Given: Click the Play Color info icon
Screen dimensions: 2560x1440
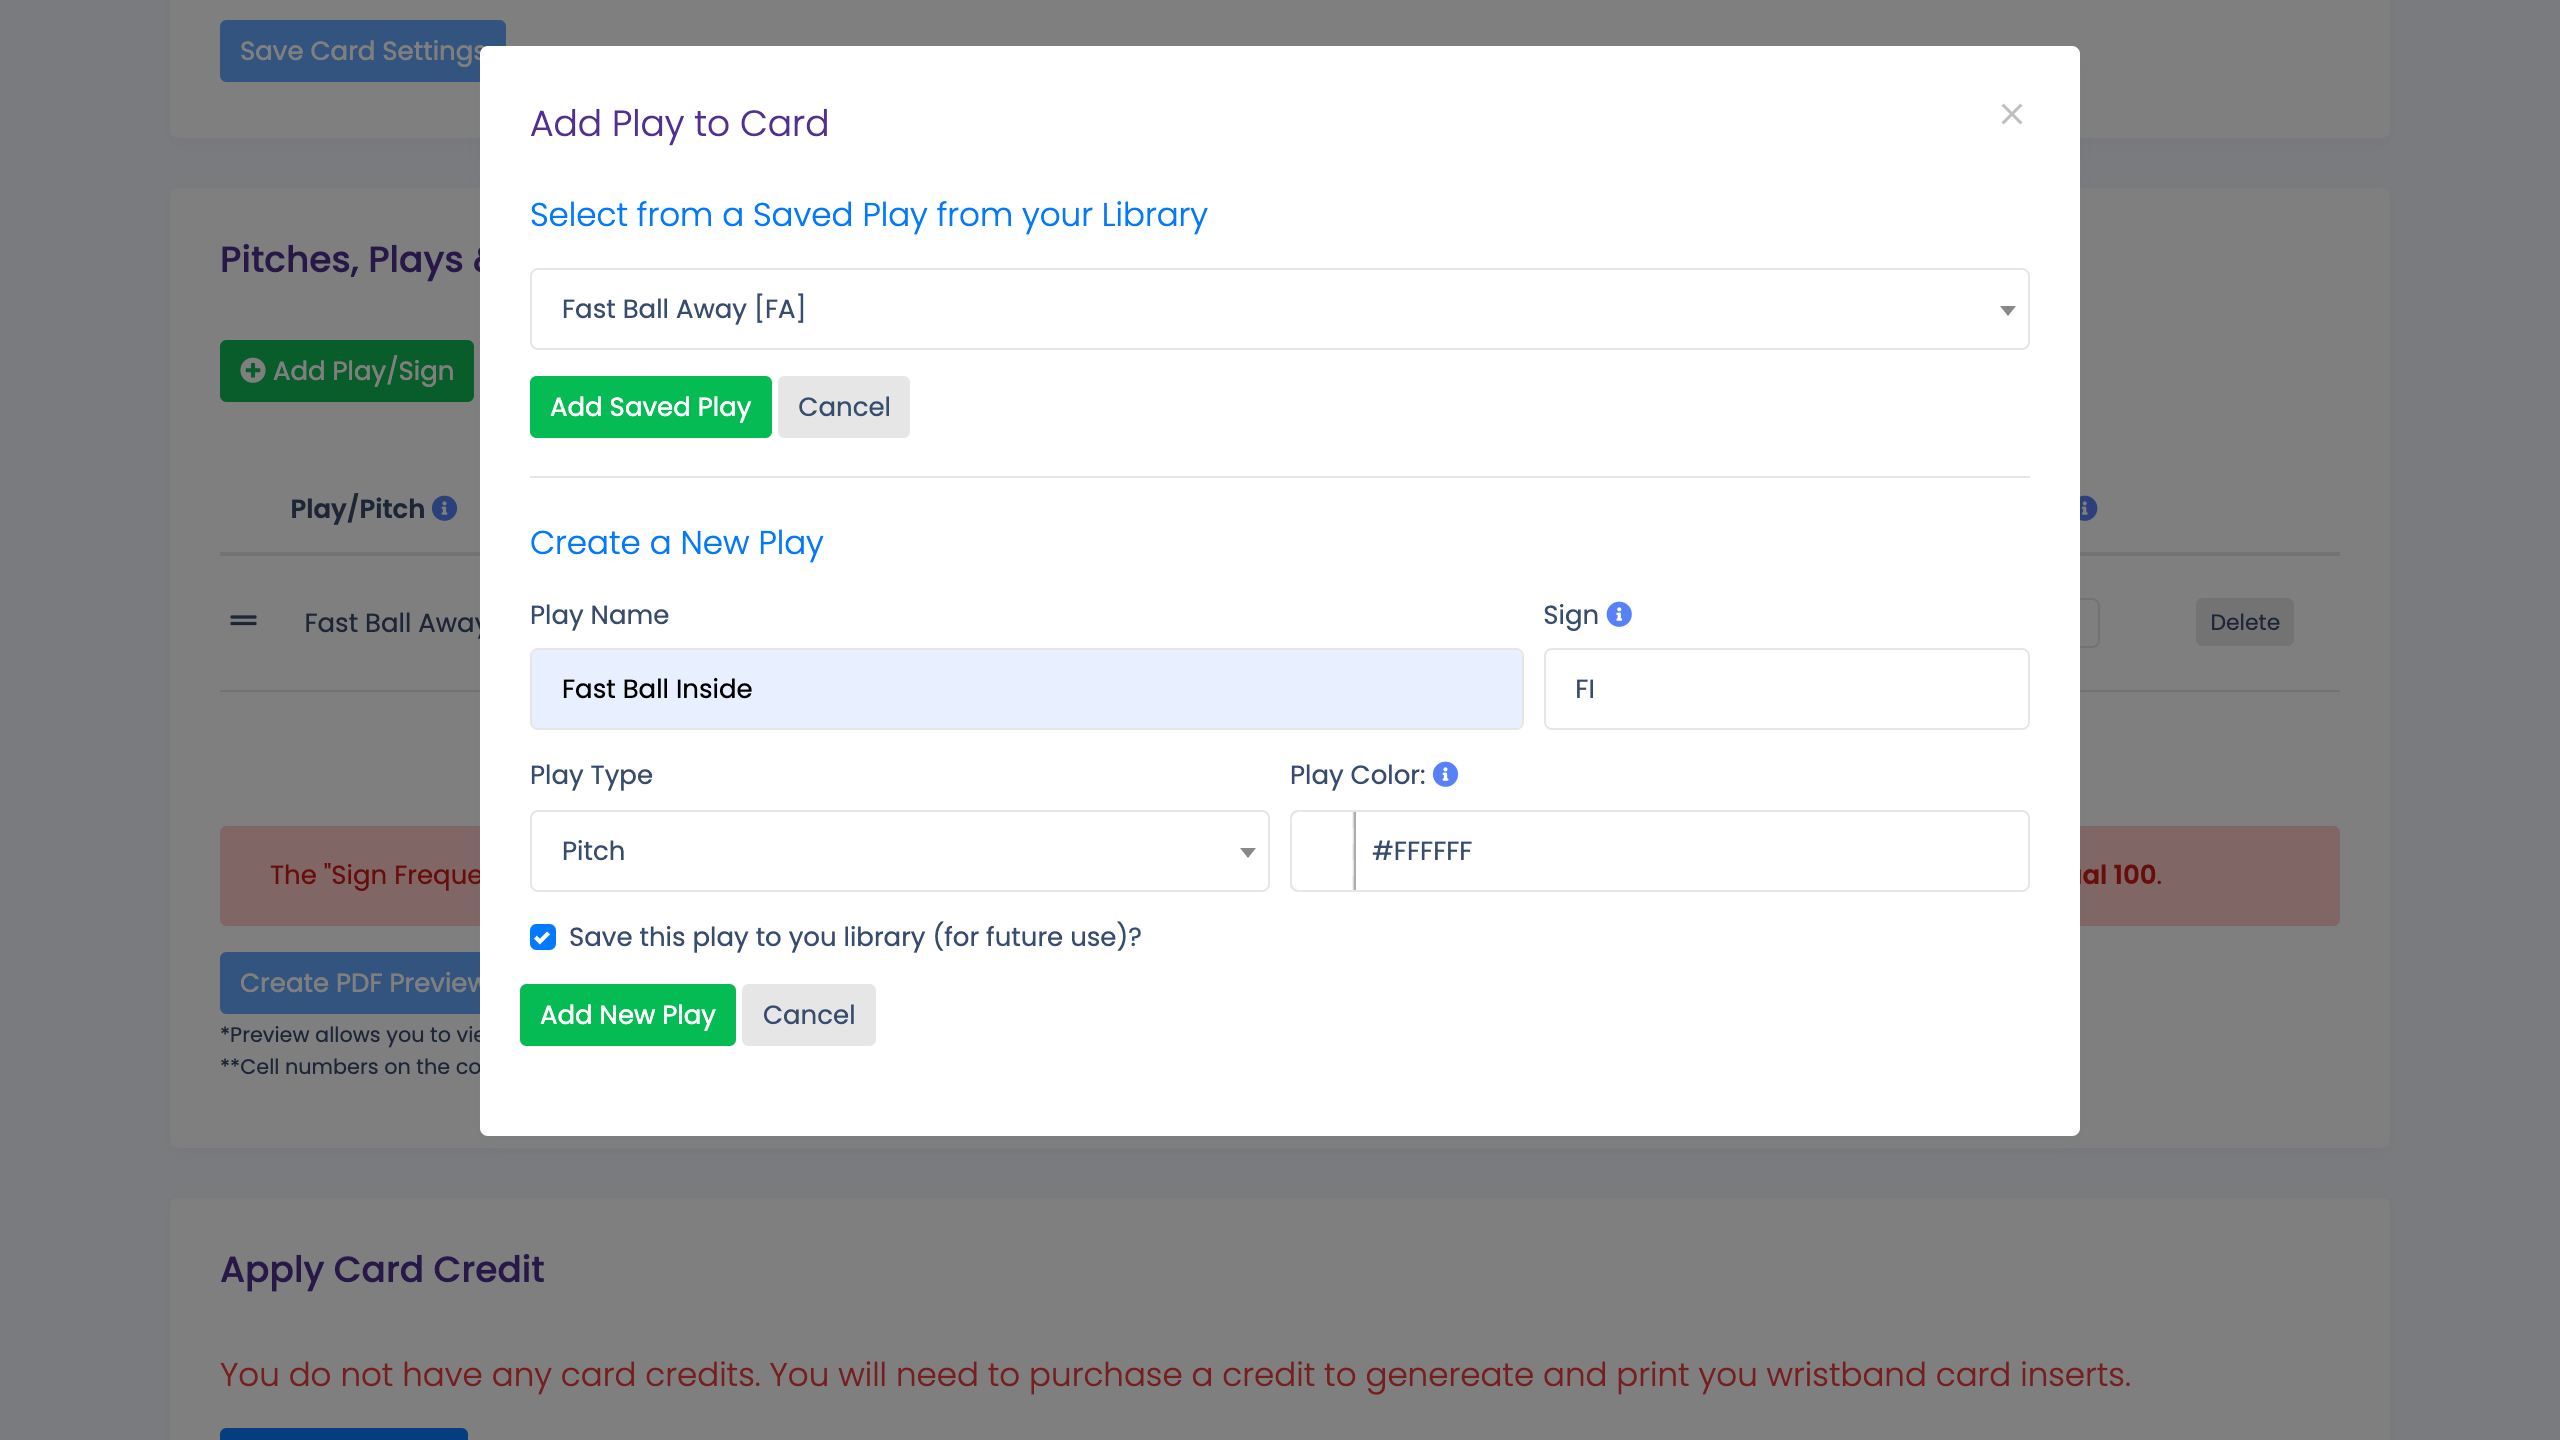Looking at the screenshot, I should point(1444,774).
